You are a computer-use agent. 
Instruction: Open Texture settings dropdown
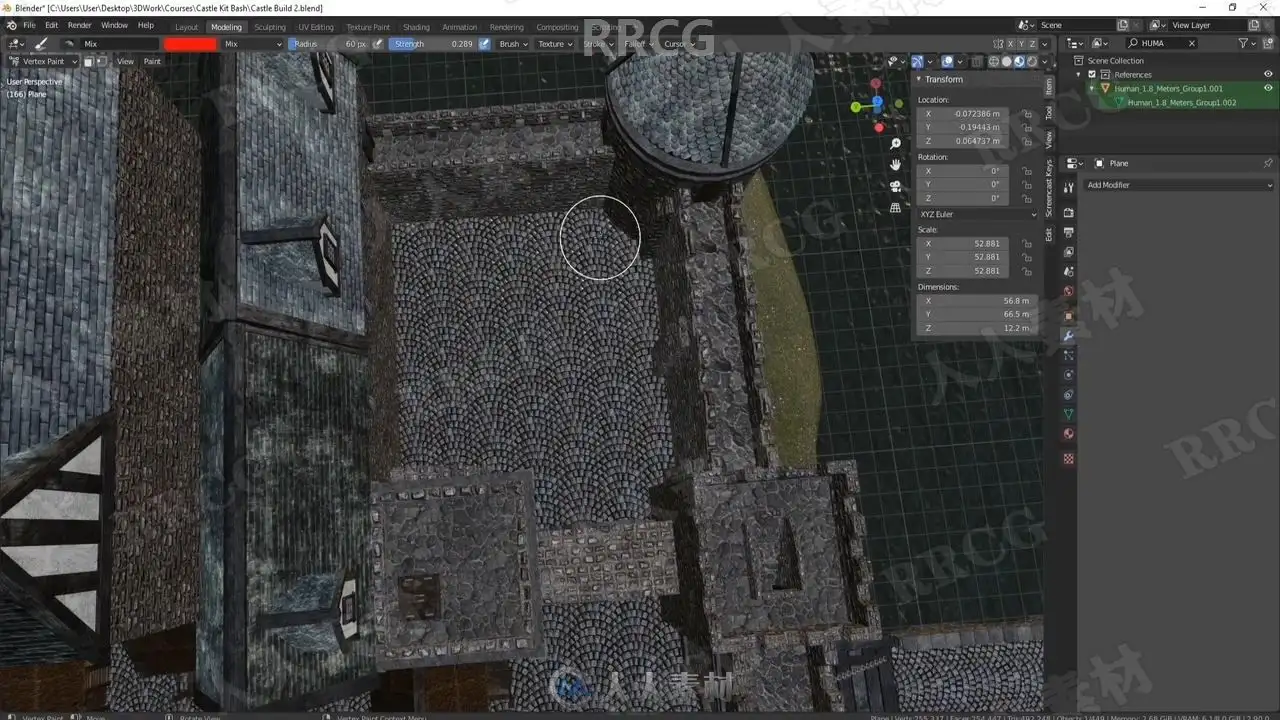pos(556,44)
